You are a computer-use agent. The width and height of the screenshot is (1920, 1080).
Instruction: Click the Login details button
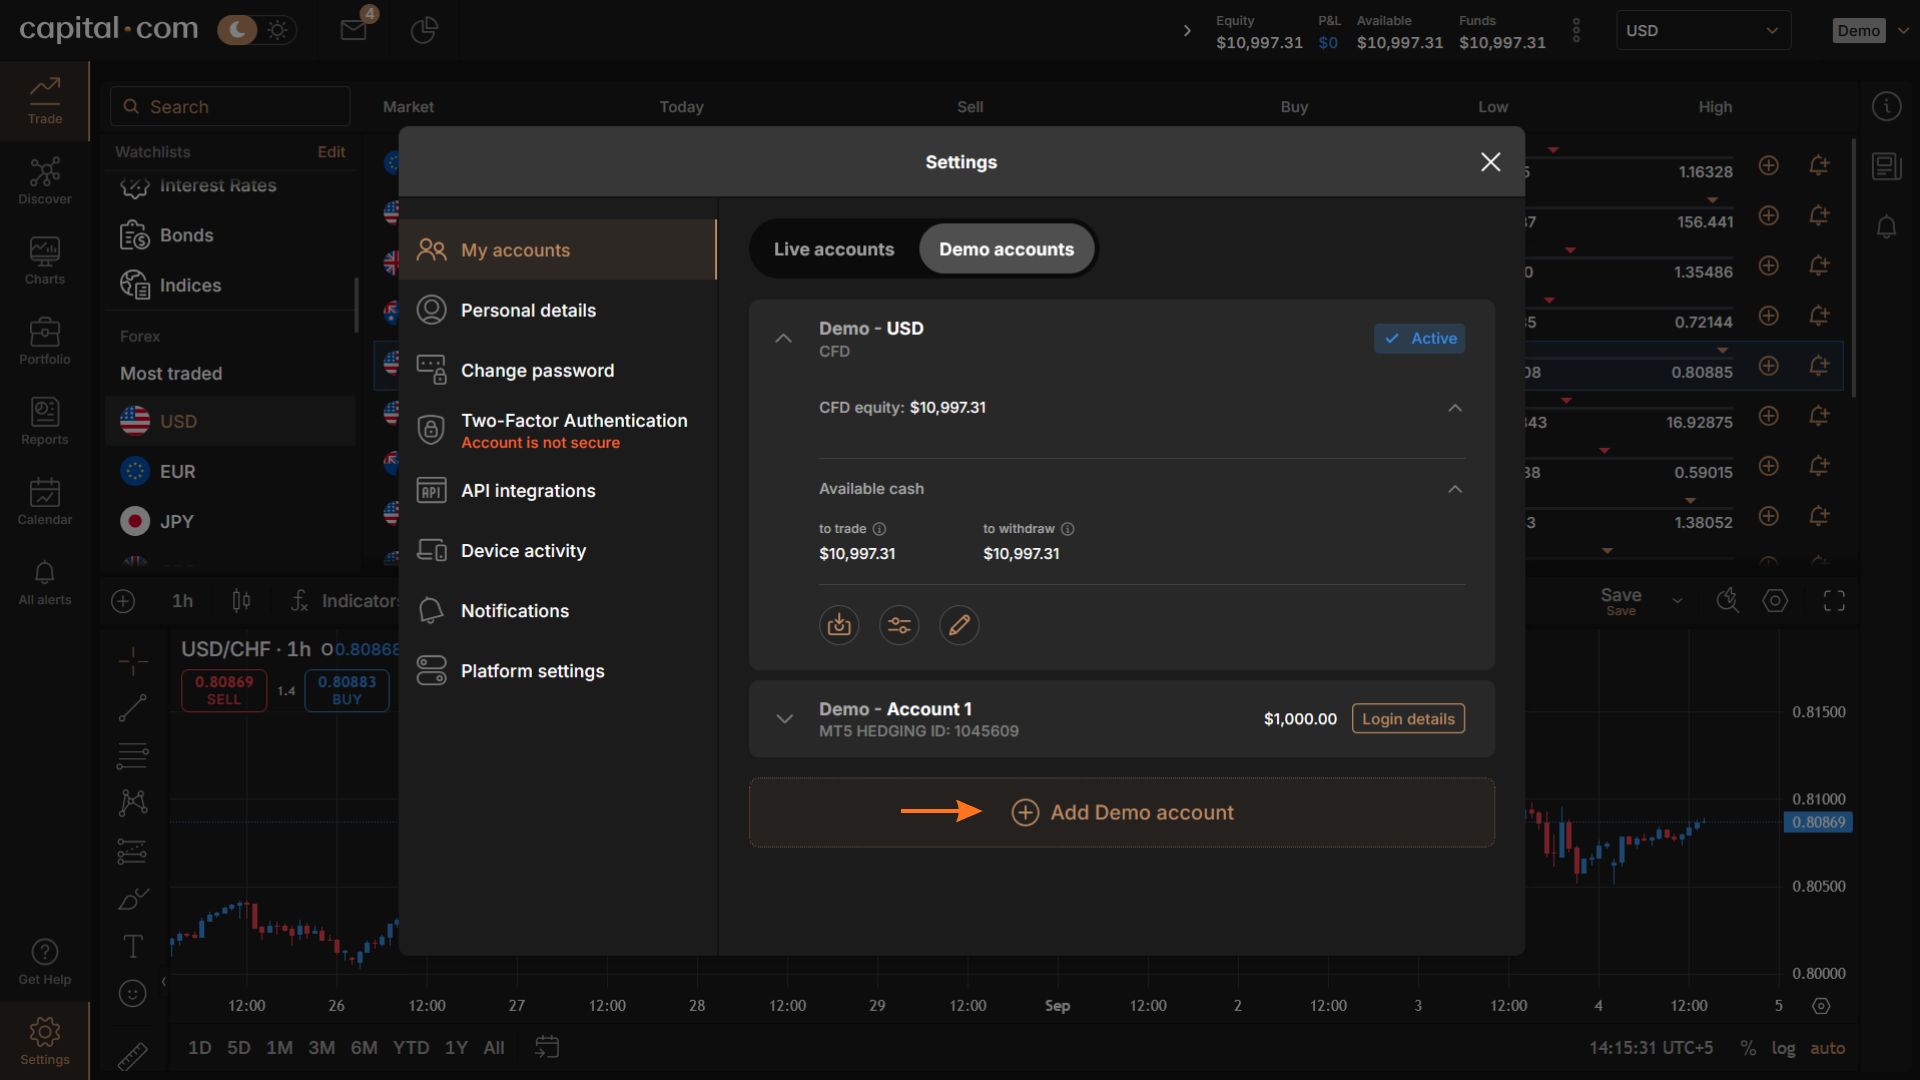pyautogui.click(x=1408, y=719)
